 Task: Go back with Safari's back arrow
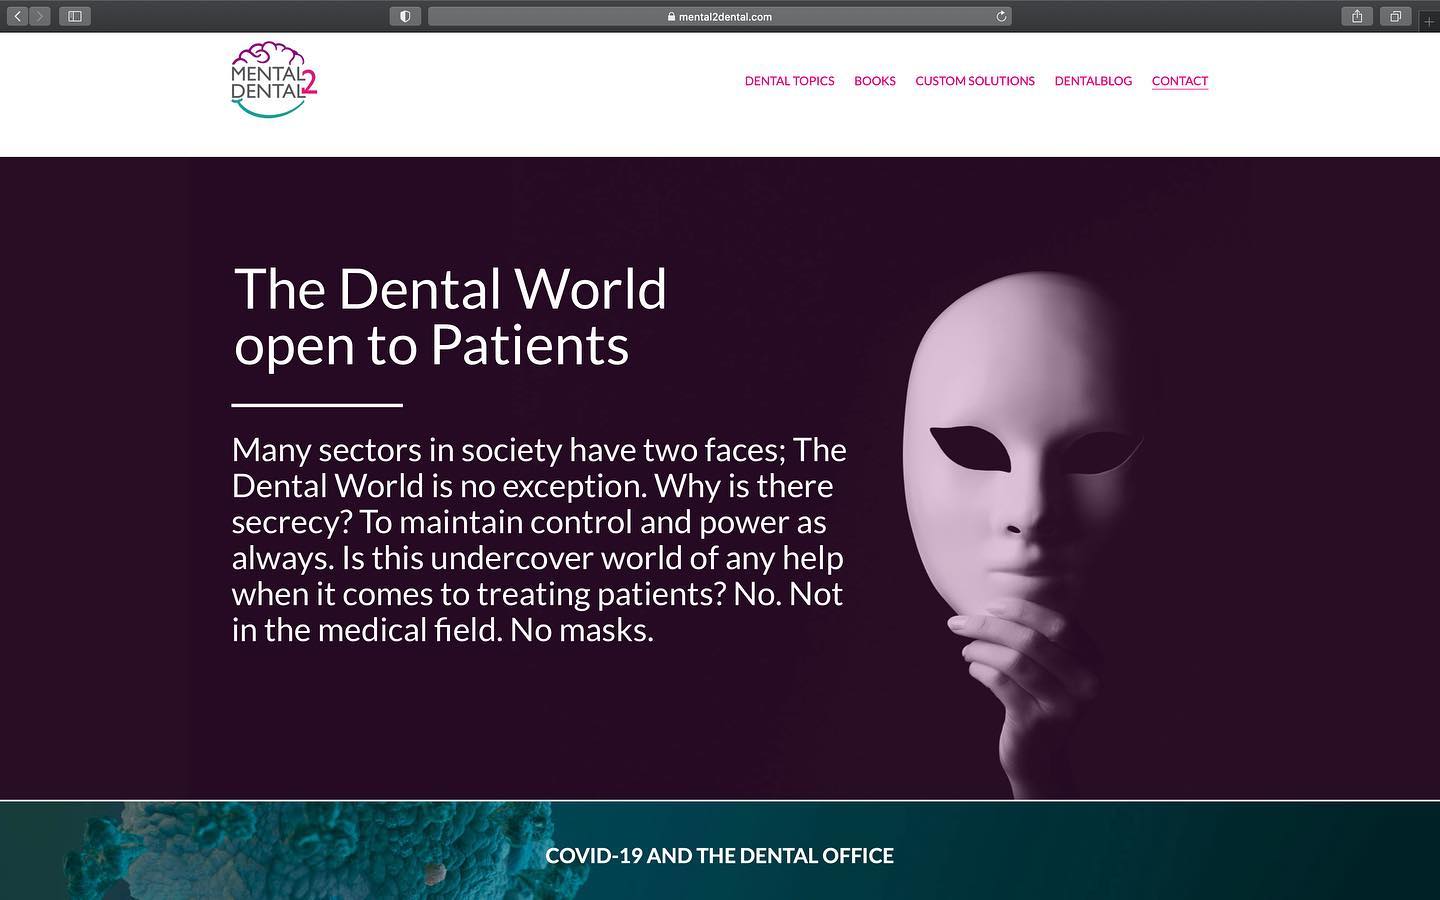click(17, 16)
